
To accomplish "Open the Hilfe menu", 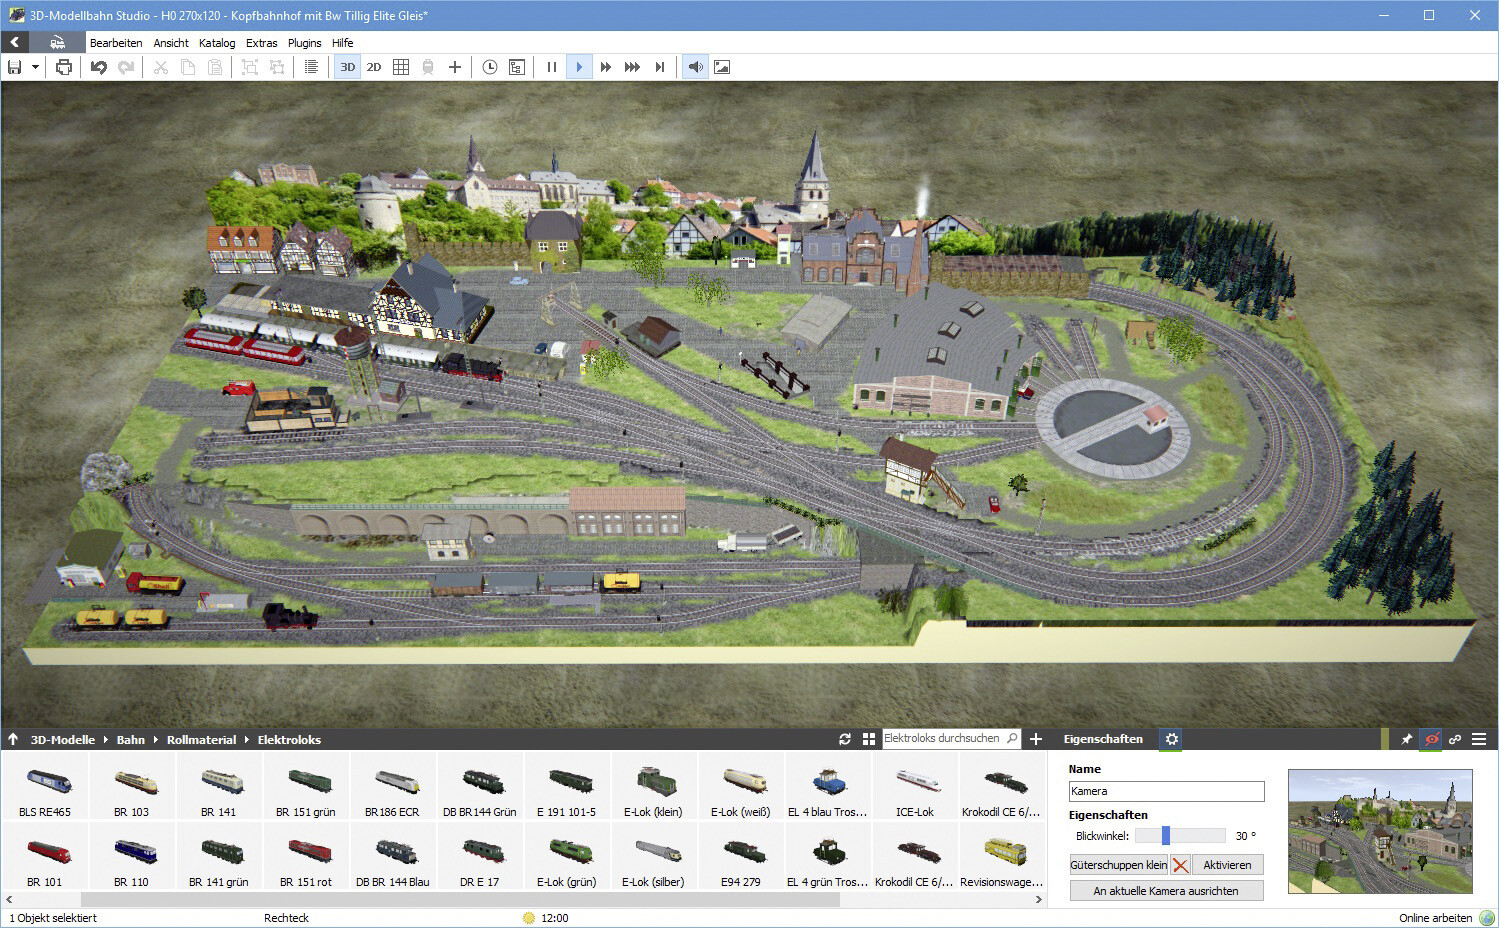I will point(343,43).
